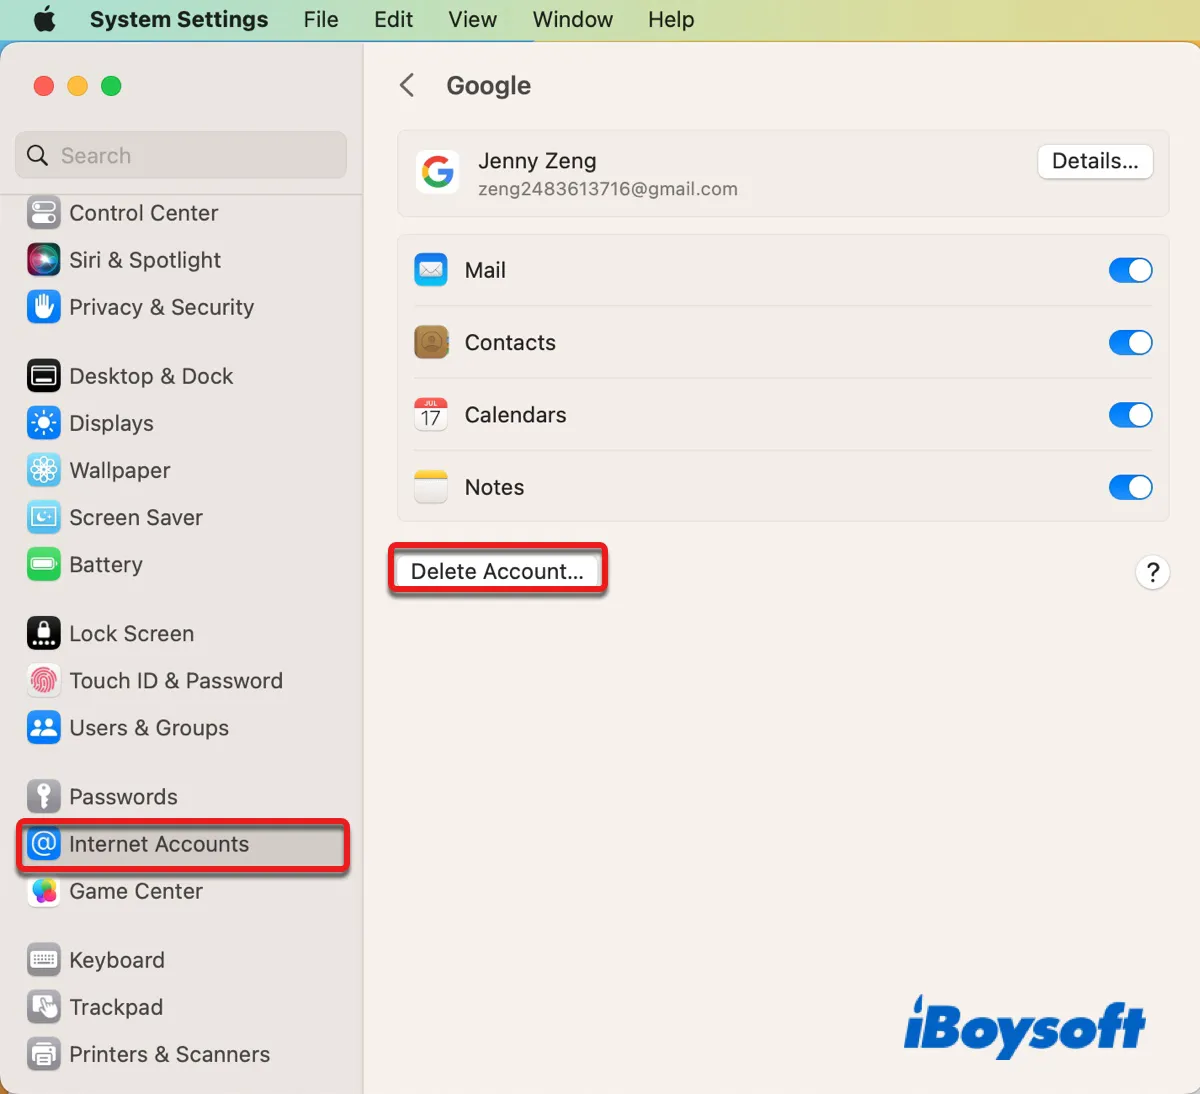Turn off the Mail sync toggle
Viewport: 1200px width, 1094px height.
coord(1130,270)
